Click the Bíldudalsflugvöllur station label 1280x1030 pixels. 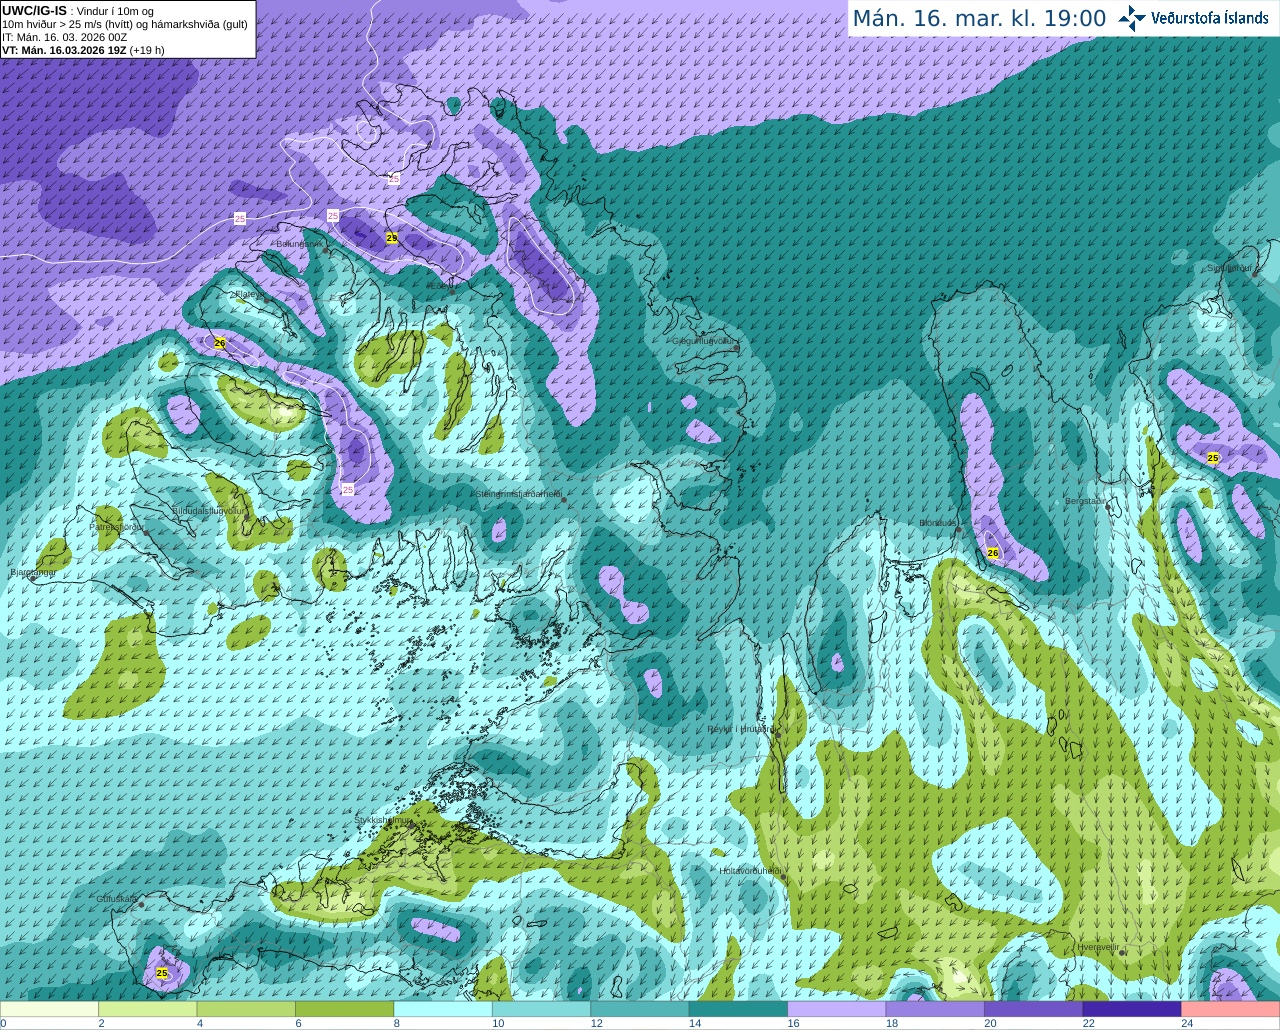coord(208,510)
